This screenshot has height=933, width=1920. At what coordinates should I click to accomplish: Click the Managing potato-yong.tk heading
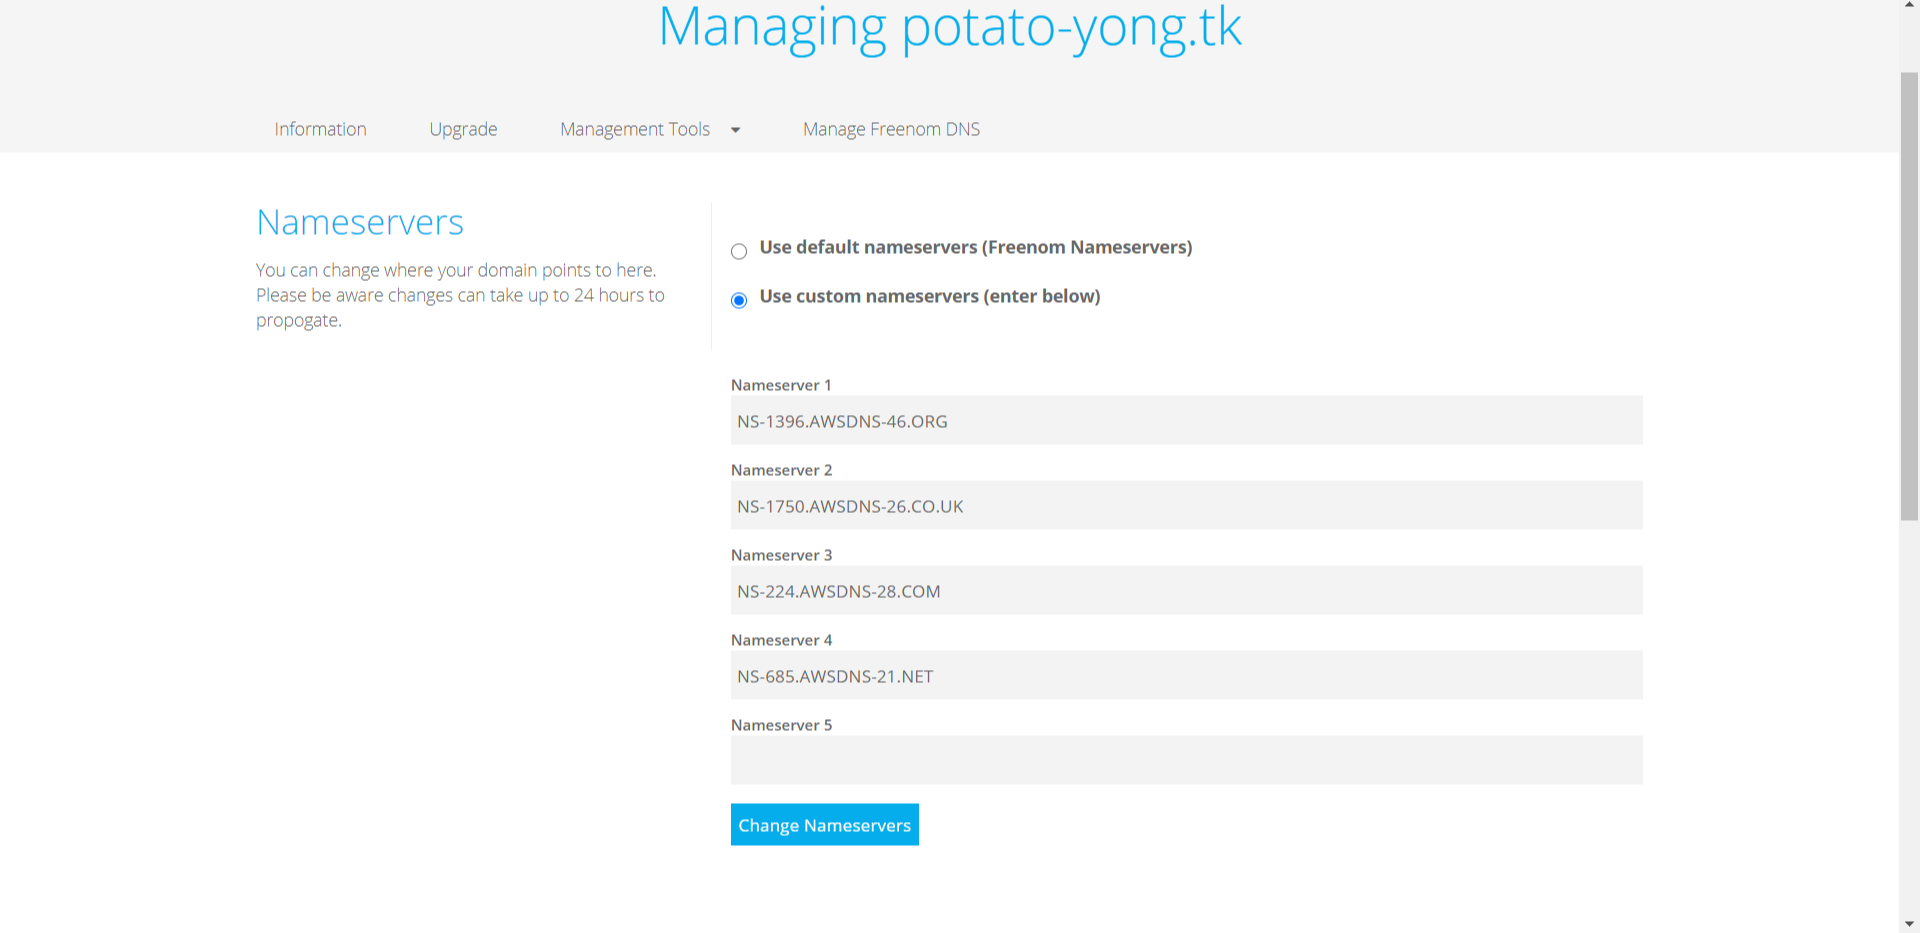(950, 28)
